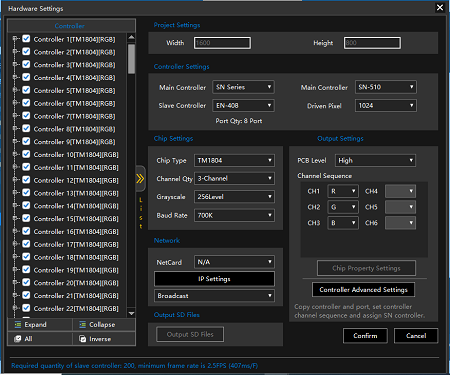
Task: Disable the Controller 20 checkbox
Action: pyautogui.click(x=26, y=283)
